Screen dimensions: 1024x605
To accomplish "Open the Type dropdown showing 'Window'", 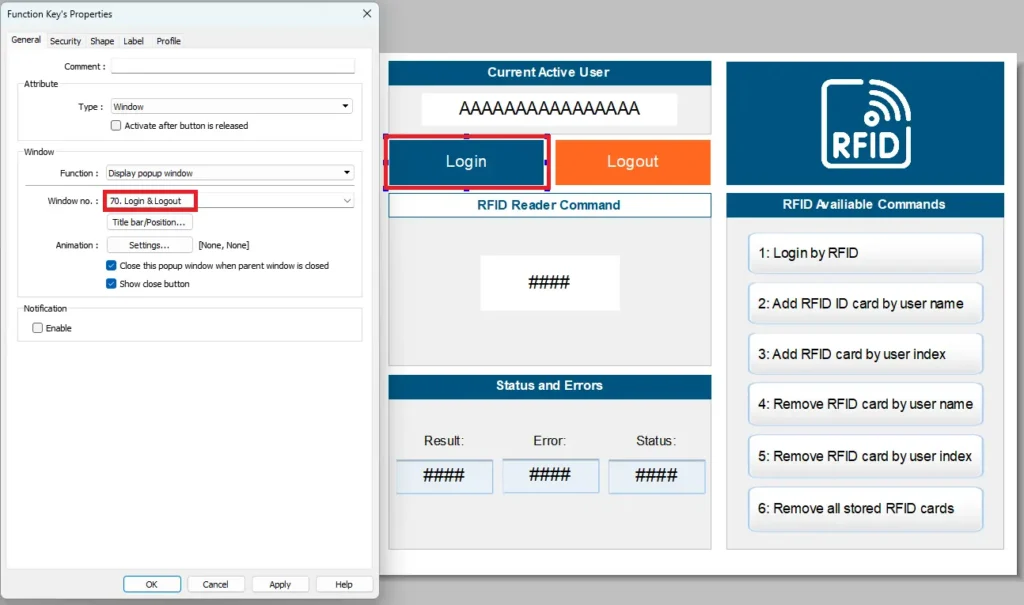I will 345,105.
